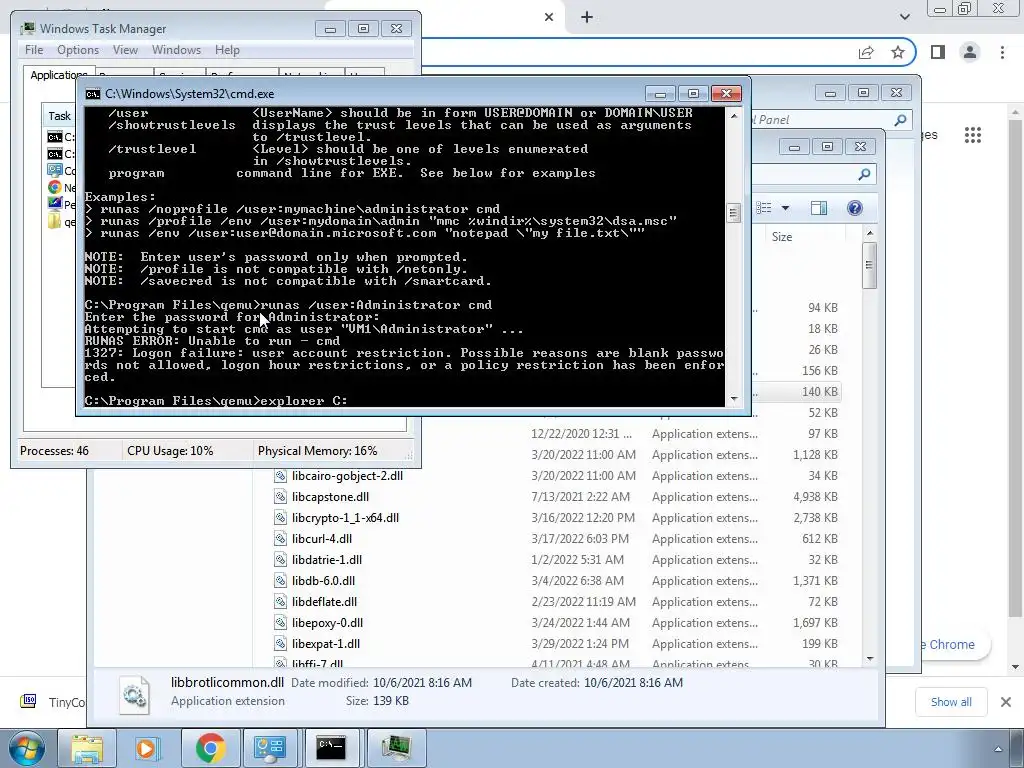The image size is (1024, 768).
Task: Switch to the Applications tab in Task Manager
Action: coord(59,75)
